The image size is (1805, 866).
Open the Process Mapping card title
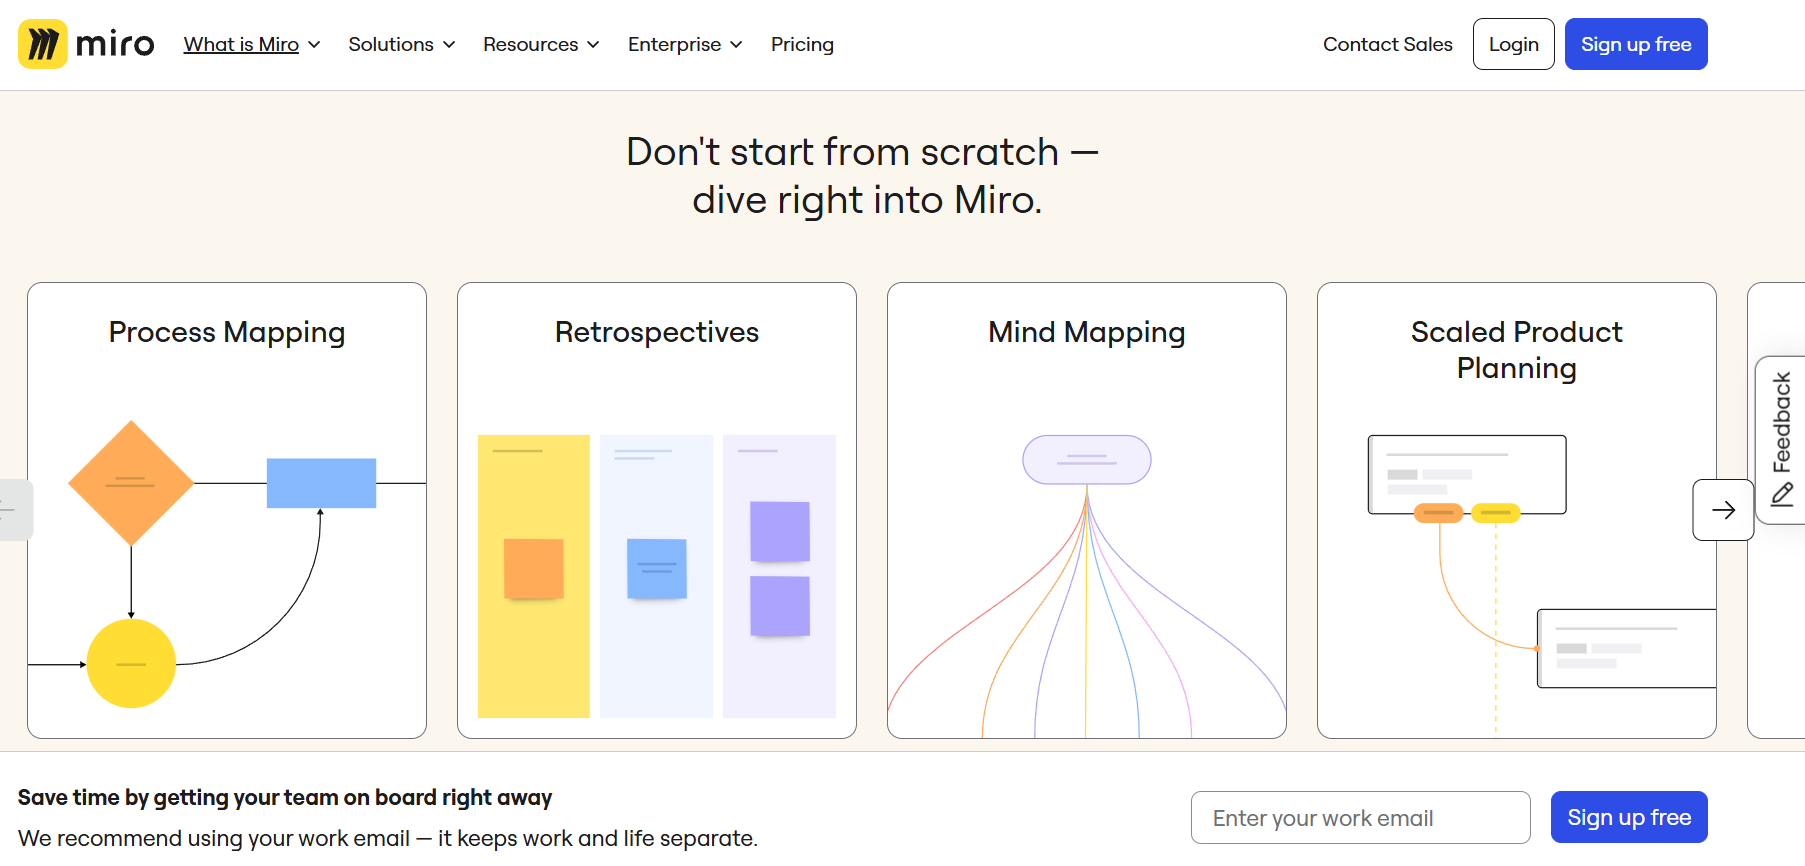pyautogui.click(x=227, y=332)
